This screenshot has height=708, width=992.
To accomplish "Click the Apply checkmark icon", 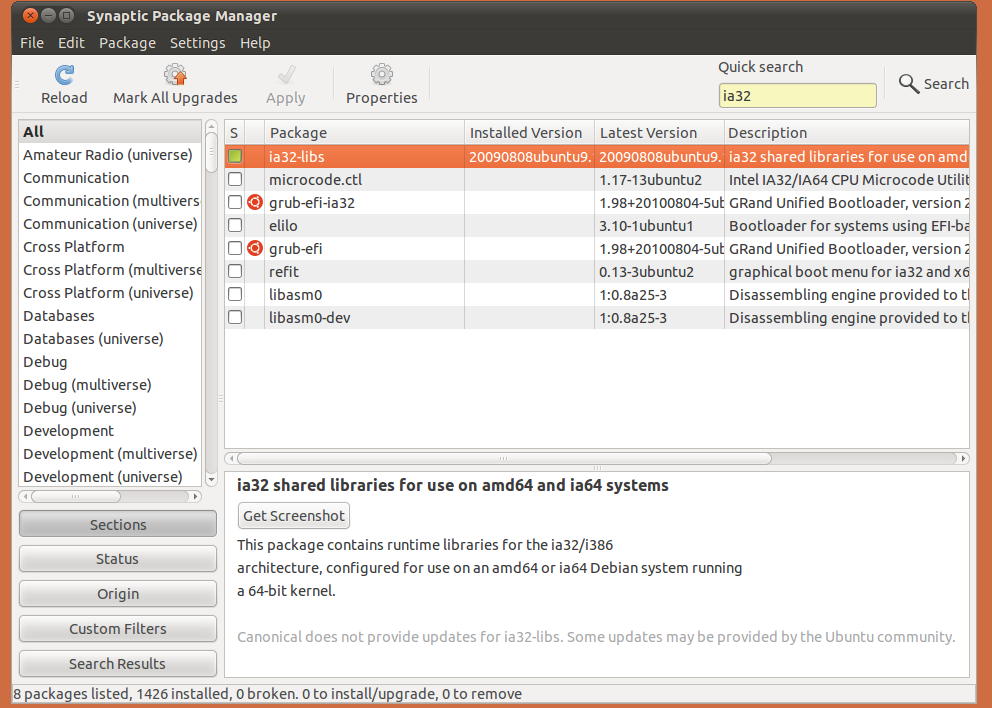I will [286, 75].
